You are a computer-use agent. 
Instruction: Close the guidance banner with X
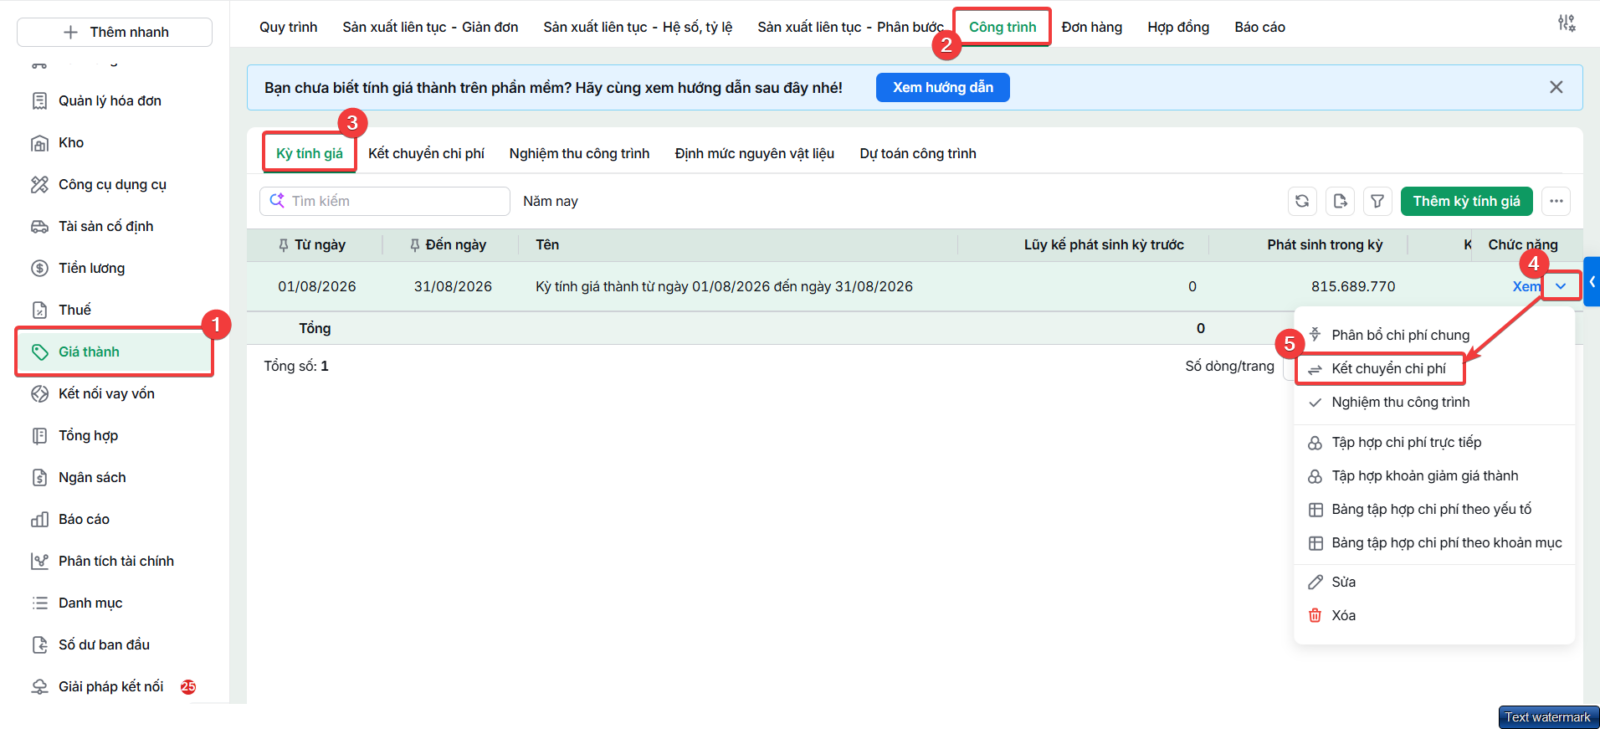(1556, 87)
